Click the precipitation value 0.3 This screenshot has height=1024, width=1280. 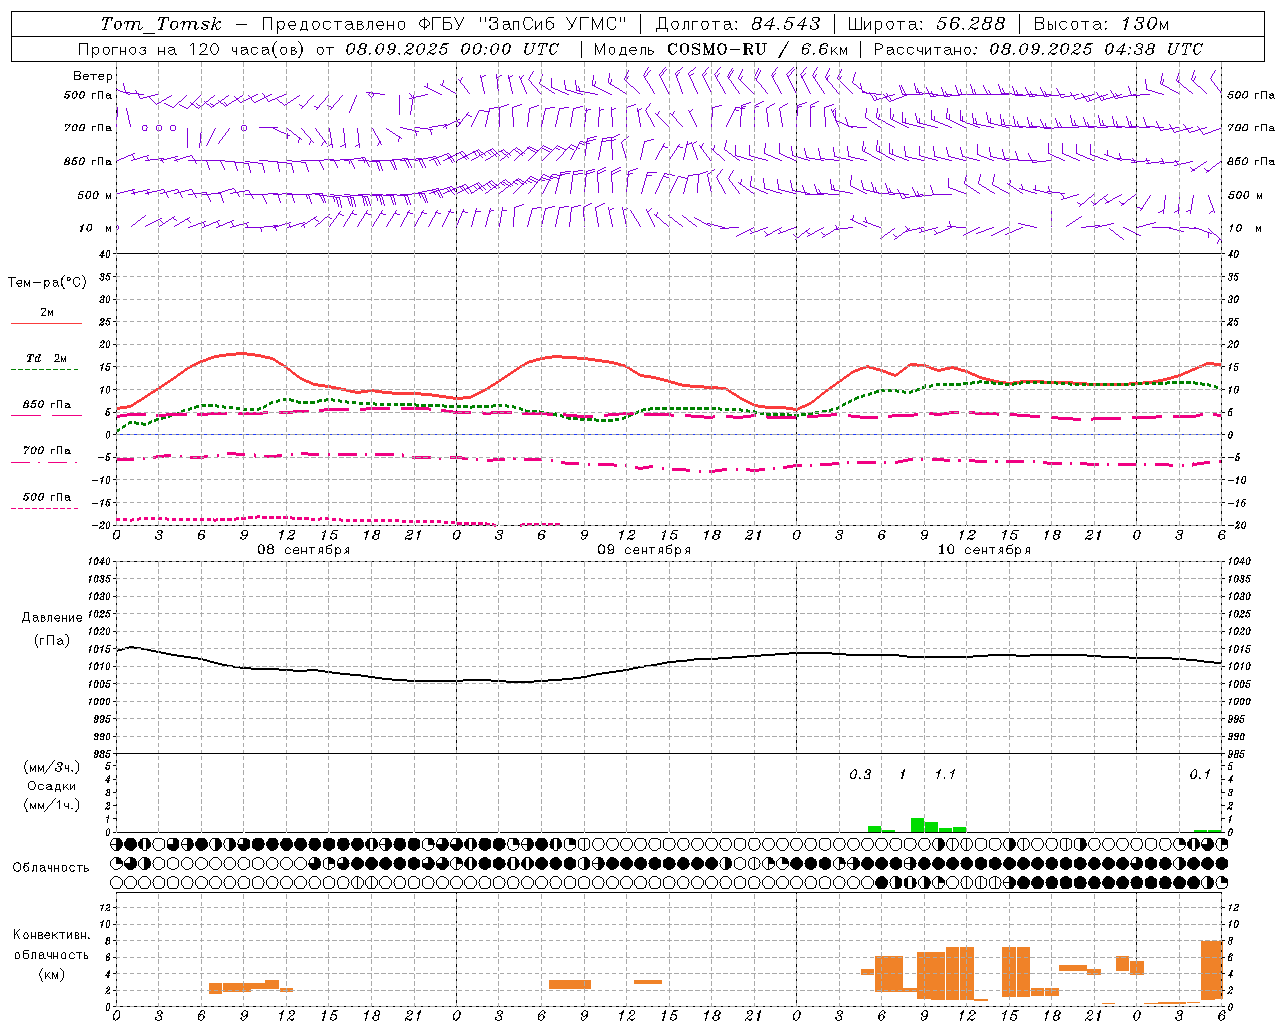860,775
